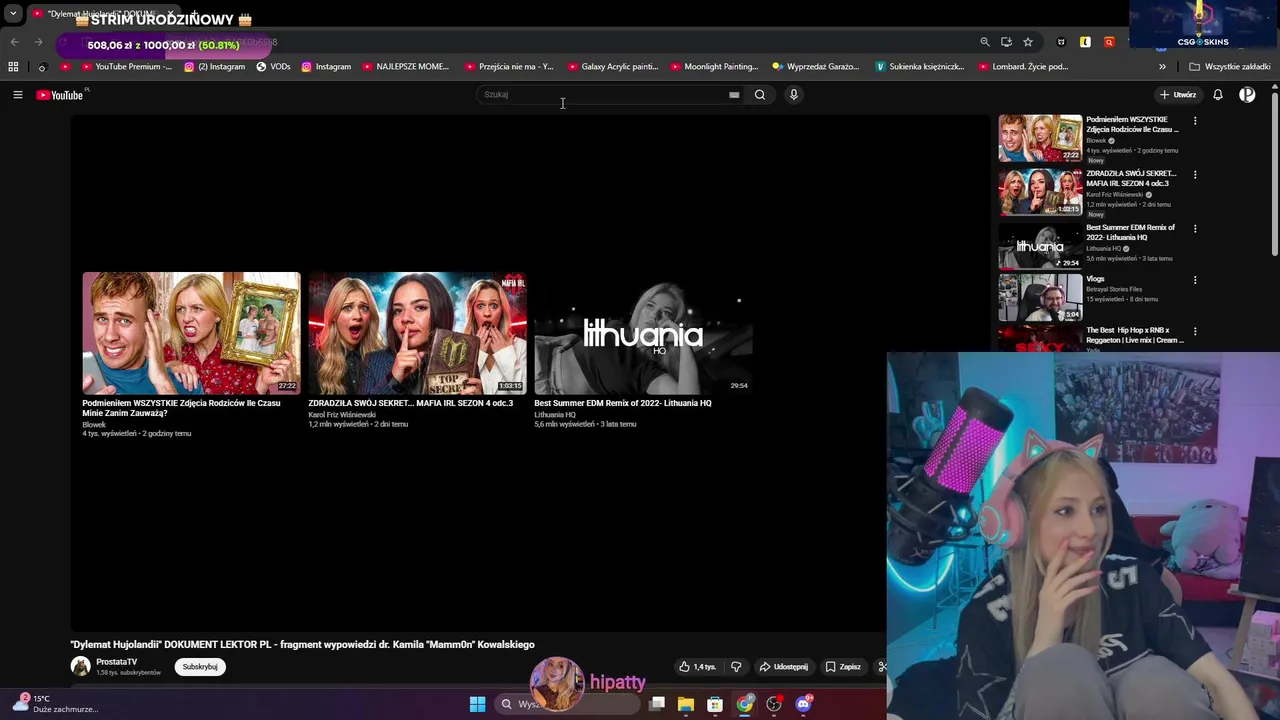The width and height of the screenshot is (1280, 720).
Task: Open Discord from the taskbar
Action: click(803, 704)
